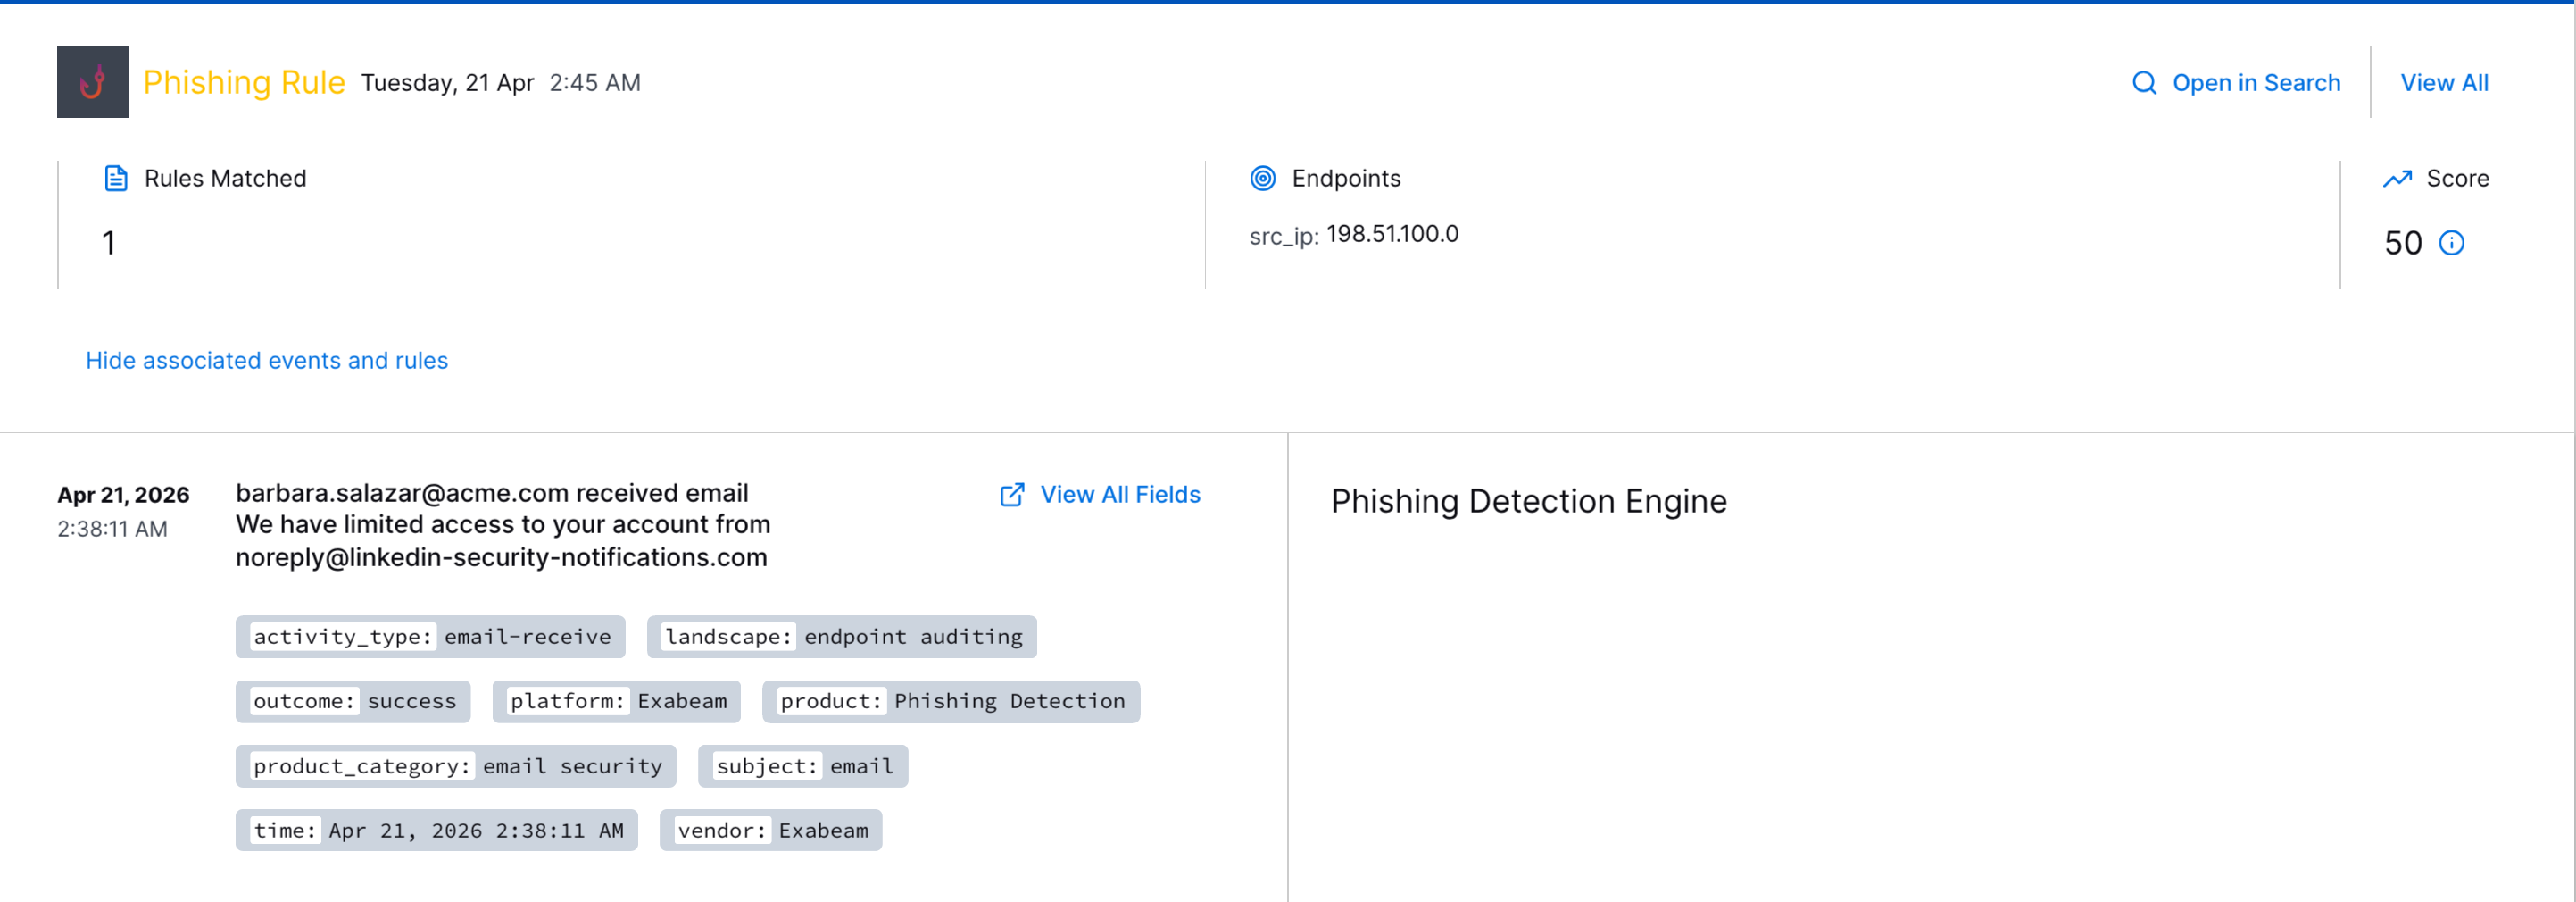Click the src_ip value 198.51.100.0
Viewport: 2576px width, 902px height.
(x=1392, y=234)
